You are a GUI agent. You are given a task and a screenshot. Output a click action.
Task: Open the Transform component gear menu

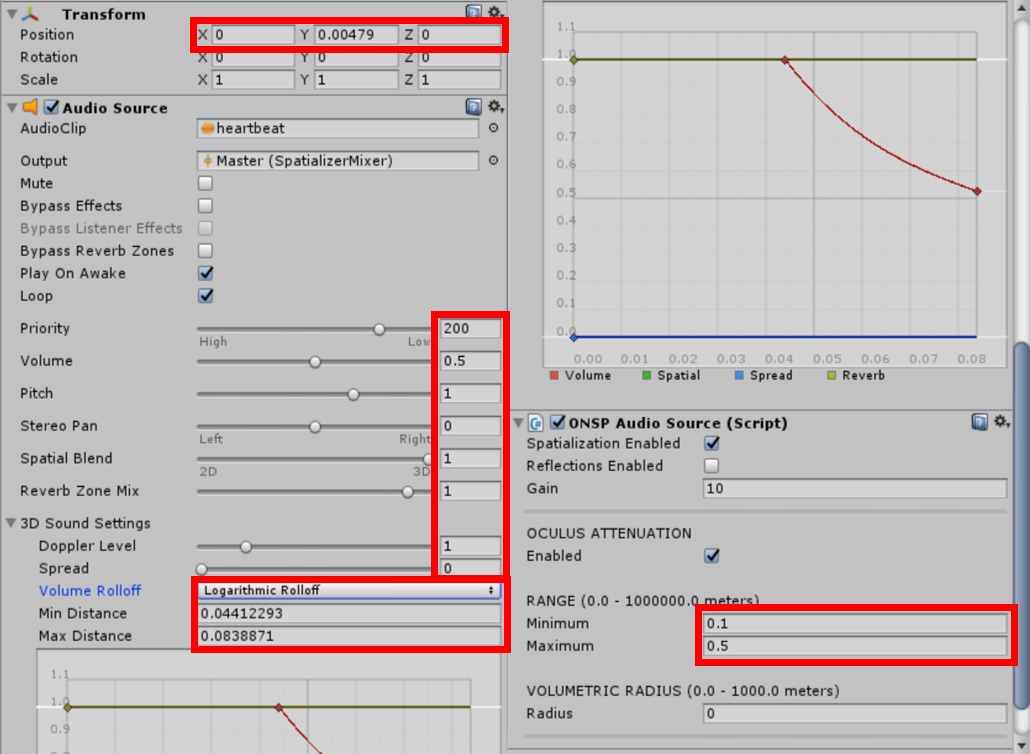(x=493, y=13)
